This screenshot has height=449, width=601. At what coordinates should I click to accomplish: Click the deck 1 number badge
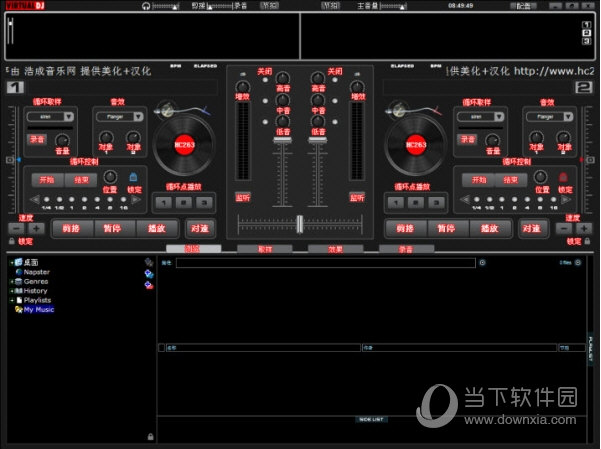coord(15,87)
